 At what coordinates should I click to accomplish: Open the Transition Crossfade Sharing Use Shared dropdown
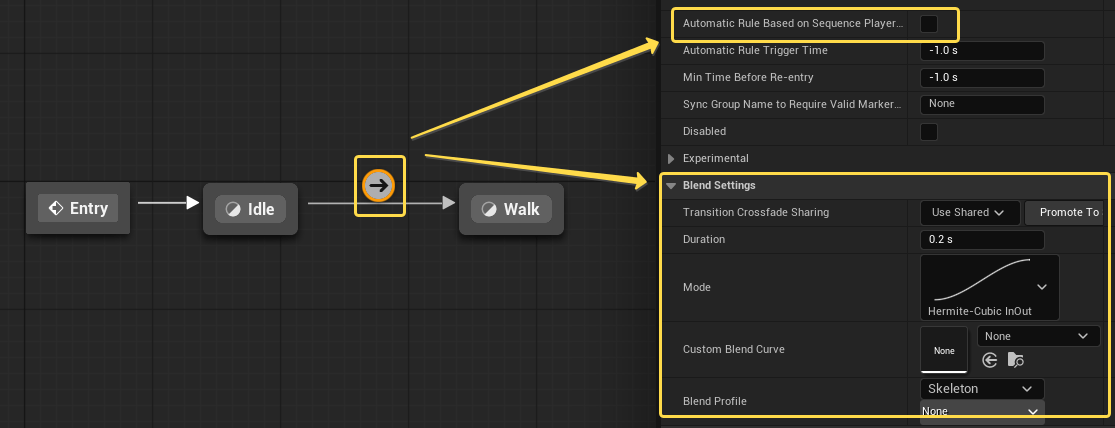click(x=969, y=212)
